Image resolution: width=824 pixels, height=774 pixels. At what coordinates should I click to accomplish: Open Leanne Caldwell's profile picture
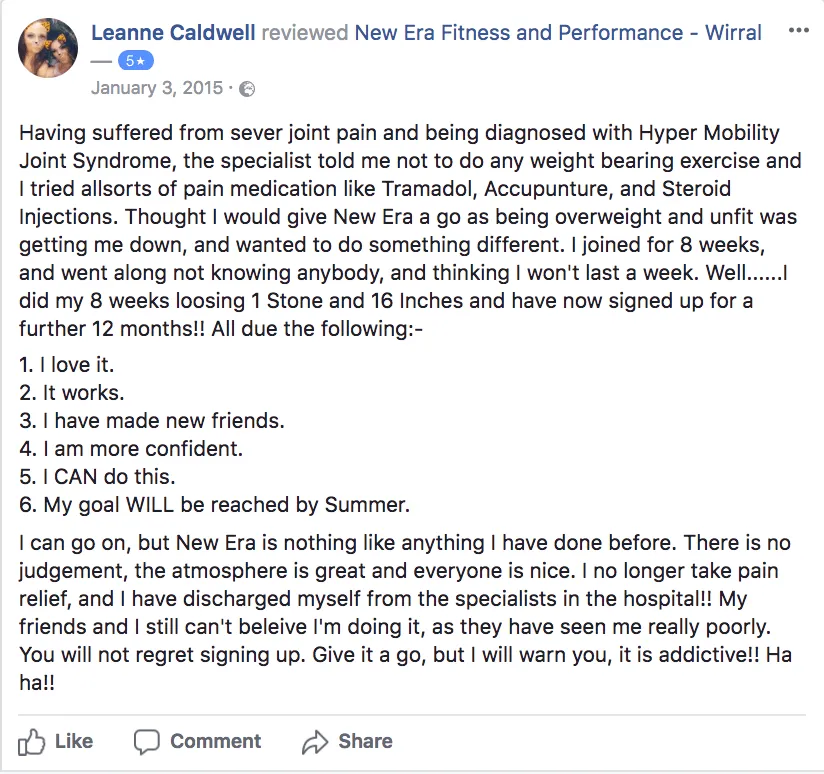click(x=48, y=48)
